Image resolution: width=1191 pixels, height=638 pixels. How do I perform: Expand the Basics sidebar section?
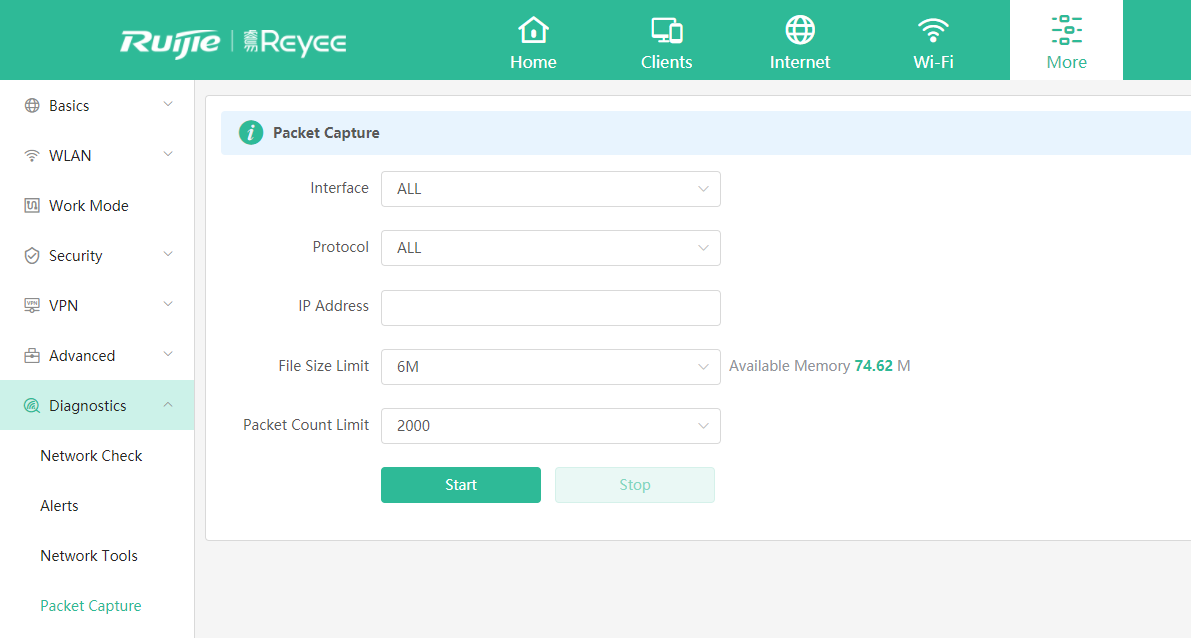[x=97, y=106]
